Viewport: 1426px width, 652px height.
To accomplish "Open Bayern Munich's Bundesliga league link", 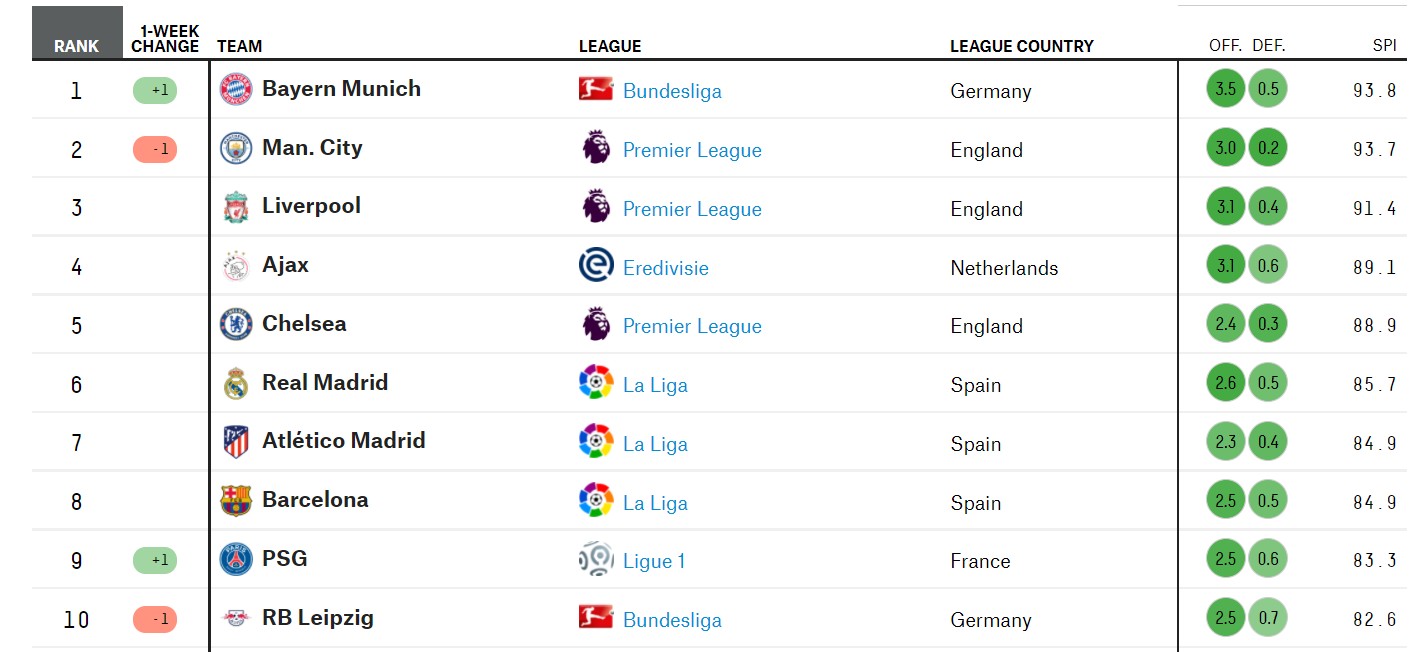I will point(672,91).
